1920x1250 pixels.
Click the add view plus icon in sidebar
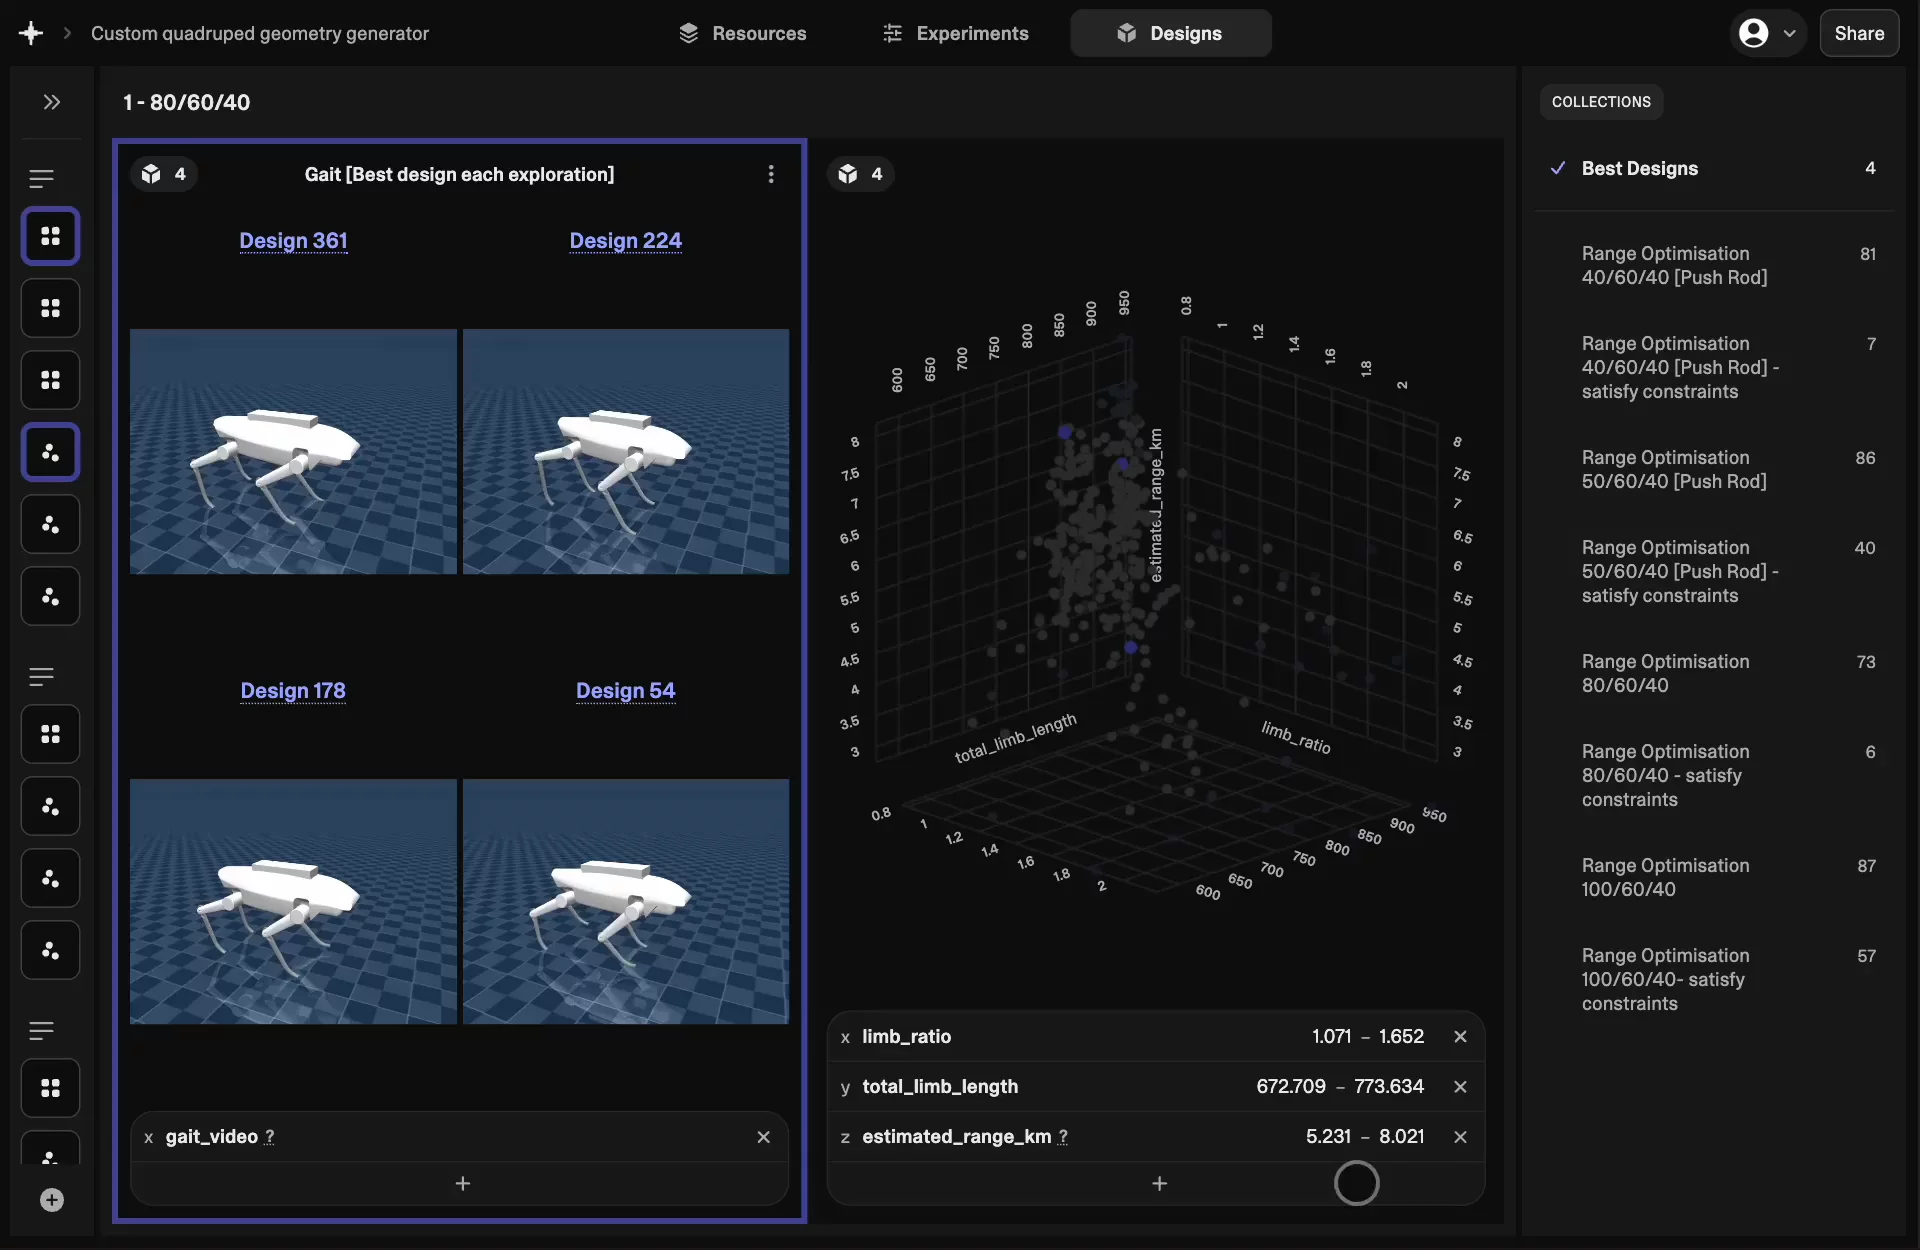(x=52, y=1200)
